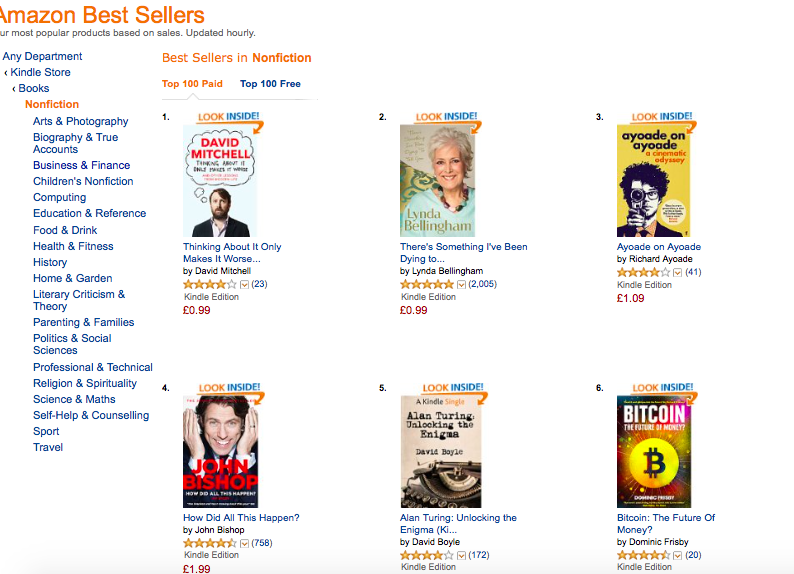Open the Bitcoin book cover thumbnail
The image size is (794, 574).
(654, 452)
